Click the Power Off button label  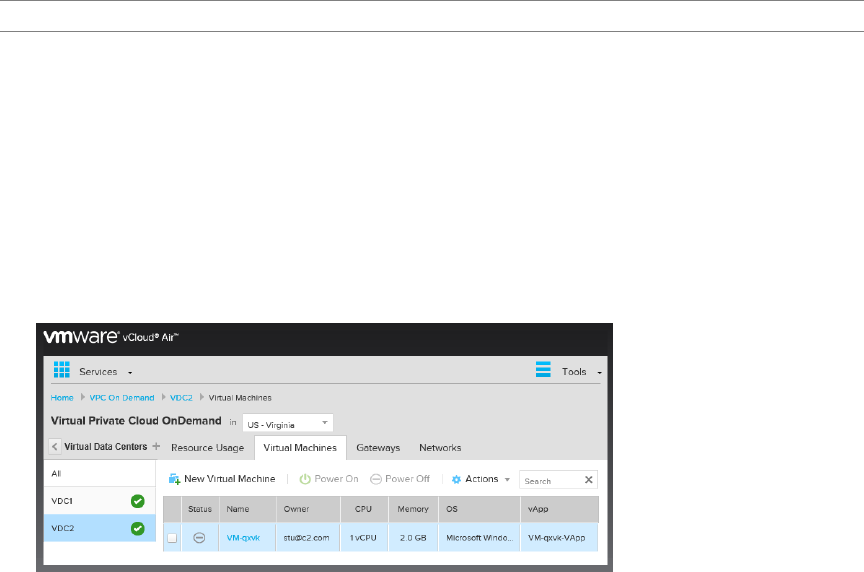point(407,479)
